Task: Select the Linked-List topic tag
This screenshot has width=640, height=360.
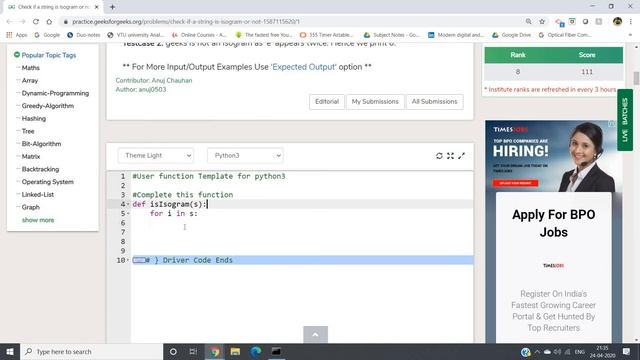Action: pos(38,194)
